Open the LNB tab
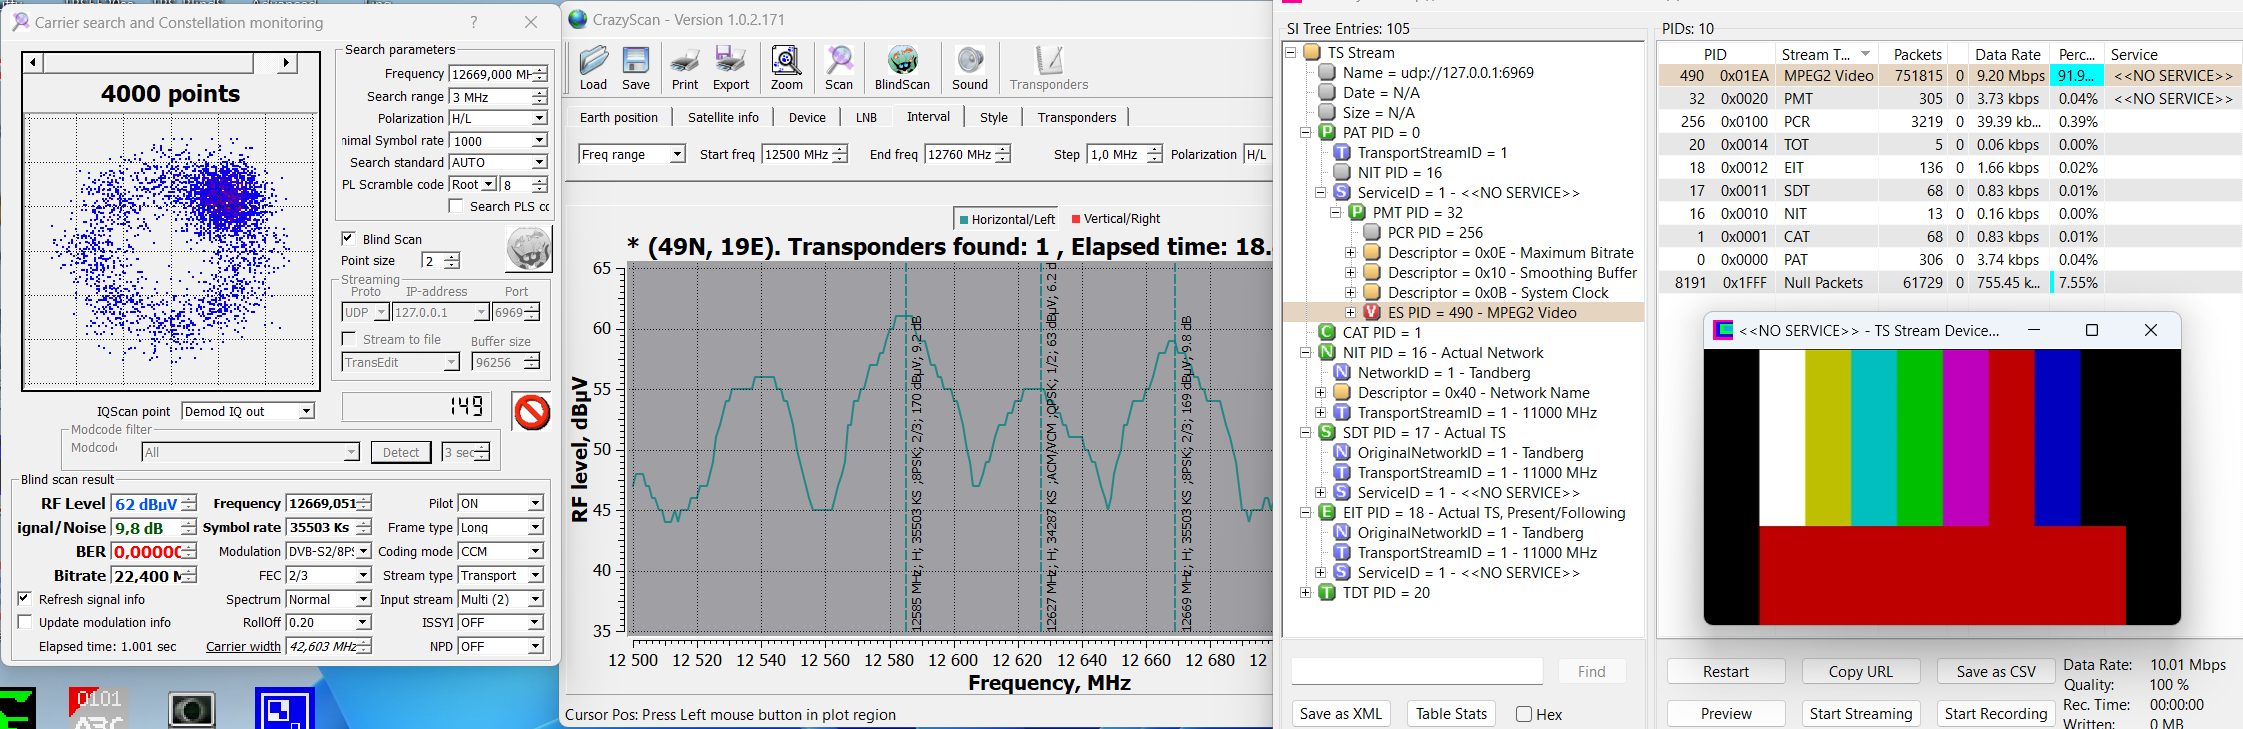 pos(866,117)
